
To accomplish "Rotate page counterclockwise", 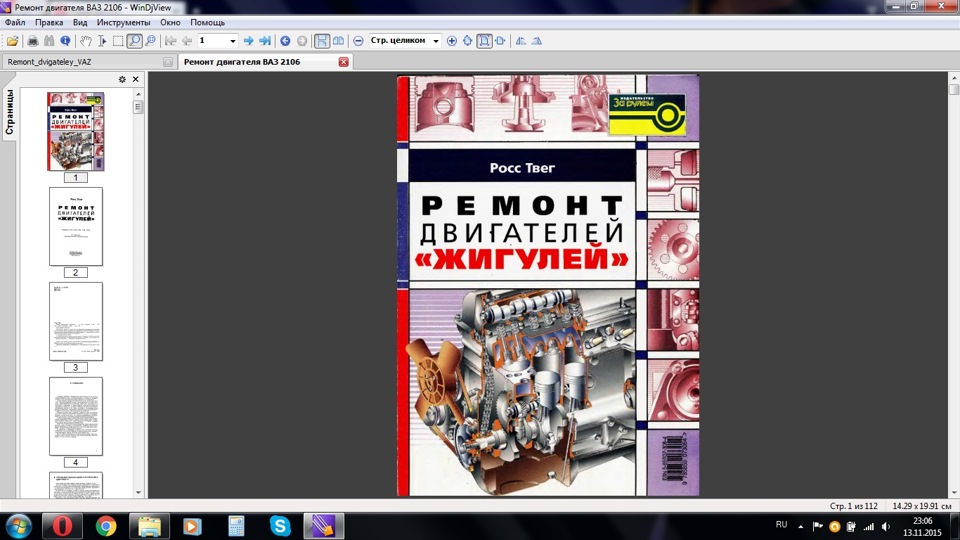I will (x=520, y=41).
